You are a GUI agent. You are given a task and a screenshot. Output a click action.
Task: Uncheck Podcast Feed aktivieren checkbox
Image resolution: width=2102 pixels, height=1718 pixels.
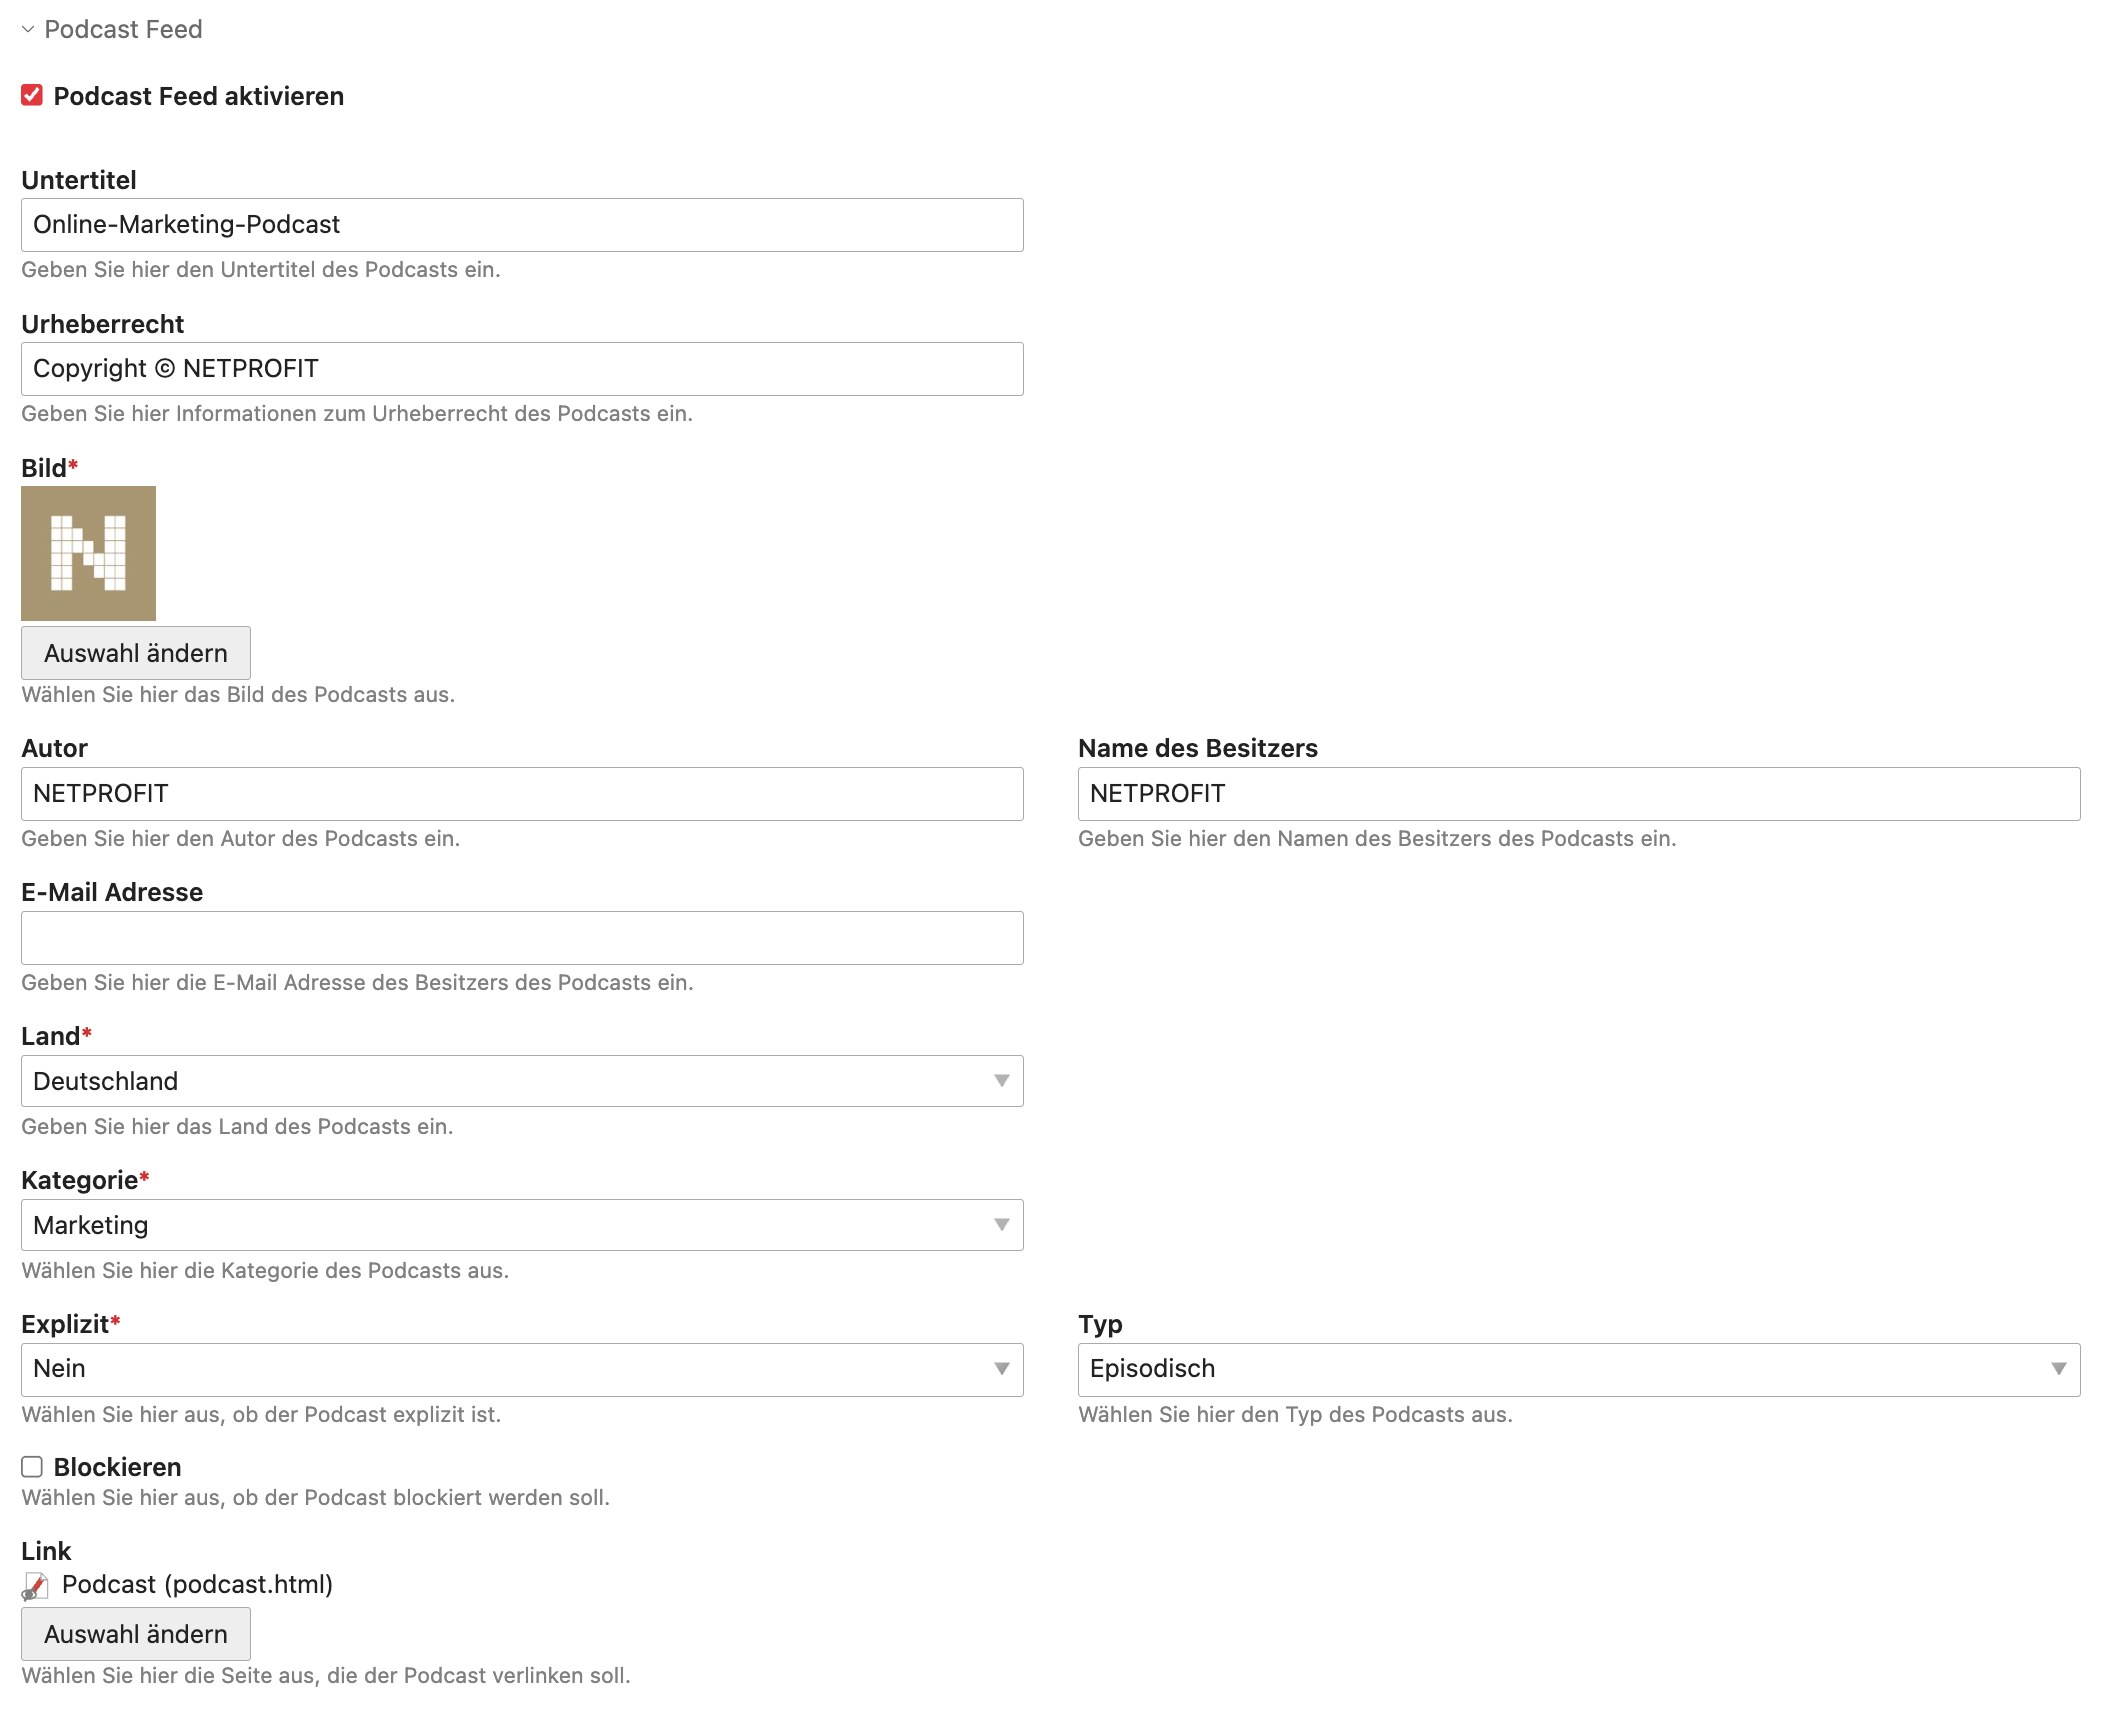point(32,96)
